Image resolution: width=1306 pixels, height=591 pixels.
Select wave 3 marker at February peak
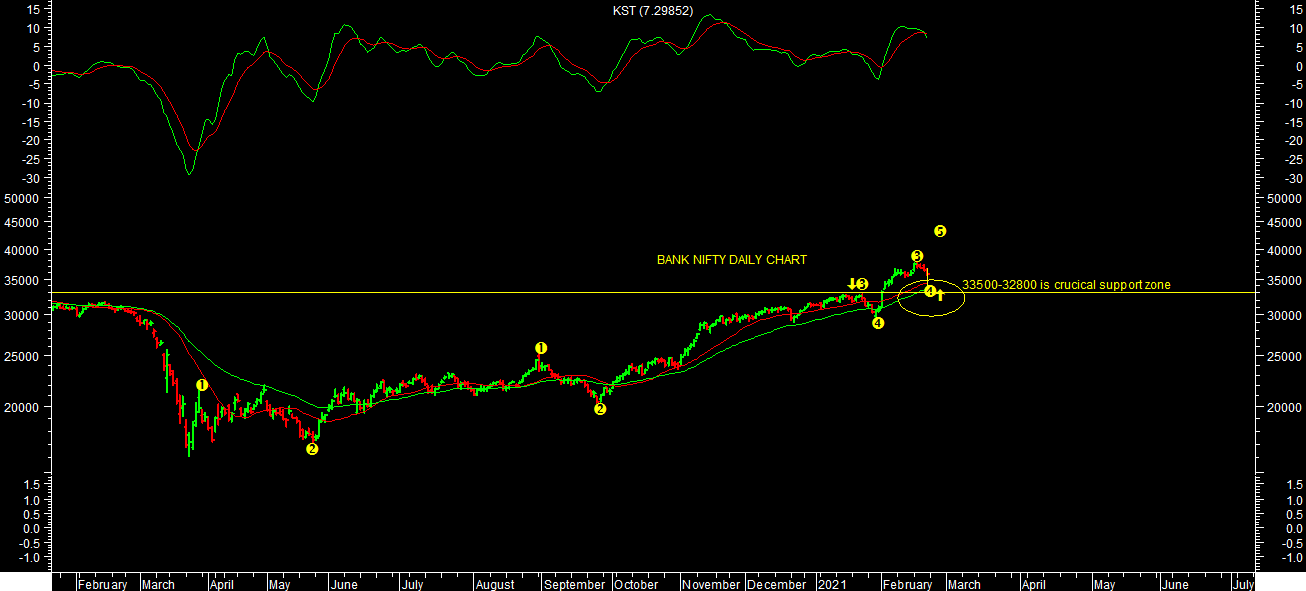point(916,256)
